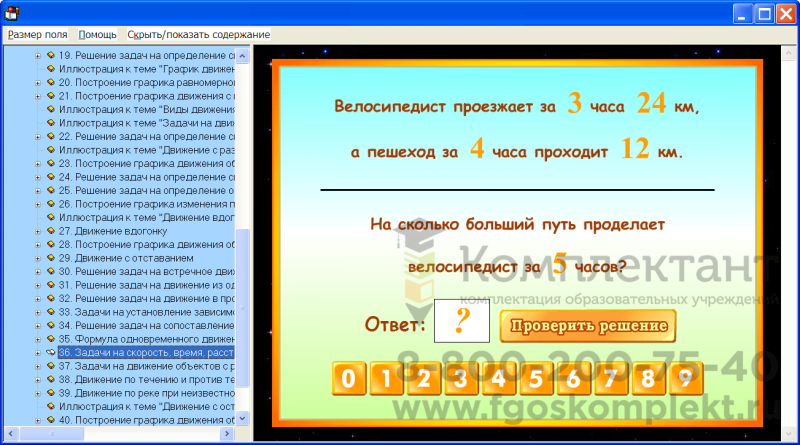Expand tree item 21. Построение графика движения
Screen dimensions: 800x445
coord(38,96)
